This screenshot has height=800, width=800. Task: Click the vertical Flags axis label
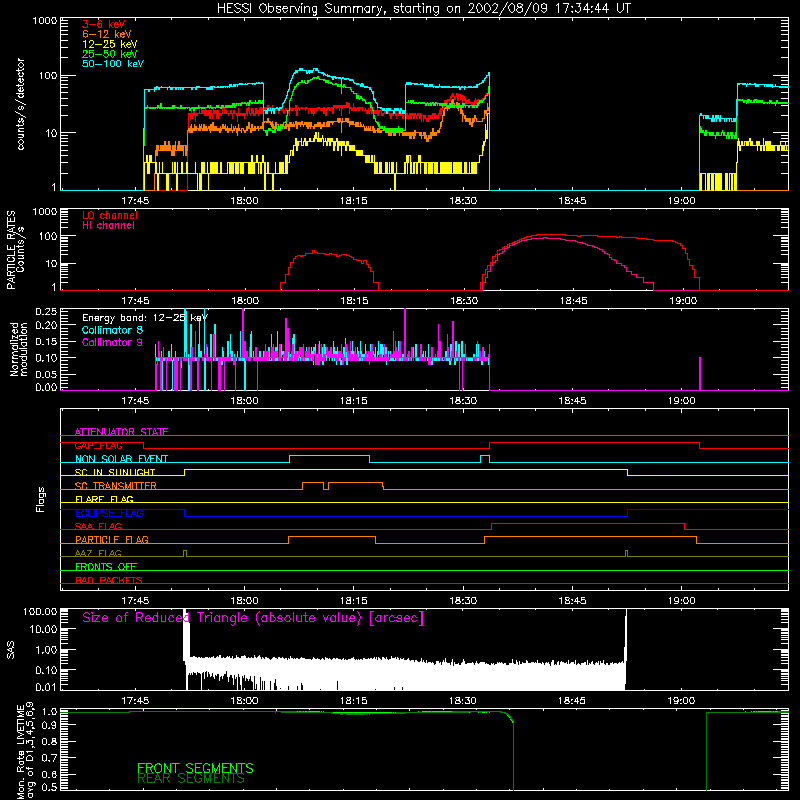point(41,499)
